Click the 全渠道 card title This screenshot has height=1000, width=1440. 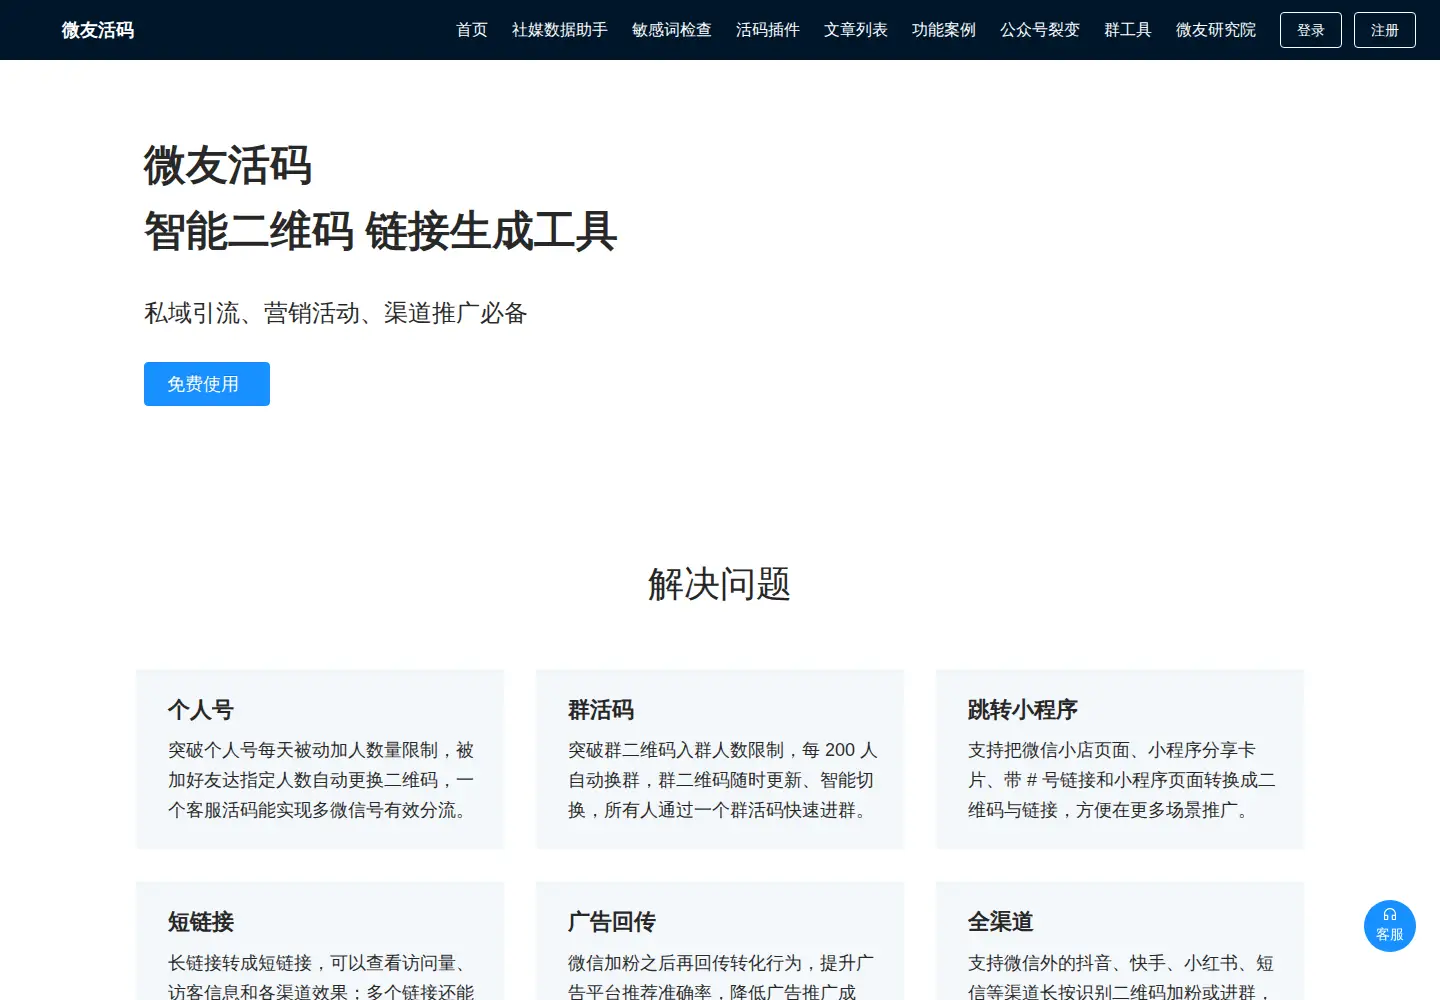tap(1001, 922)
